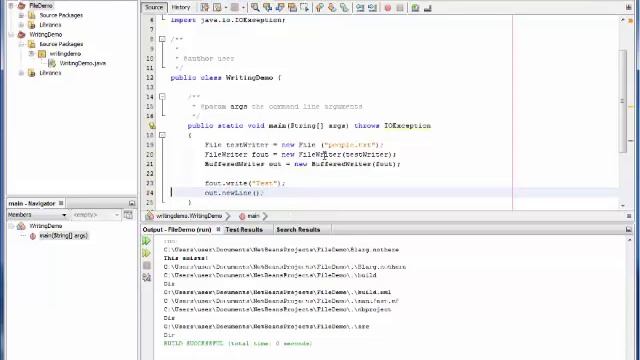Collapse the code fold at line 14
640x360 pixels.
point(162,97)
